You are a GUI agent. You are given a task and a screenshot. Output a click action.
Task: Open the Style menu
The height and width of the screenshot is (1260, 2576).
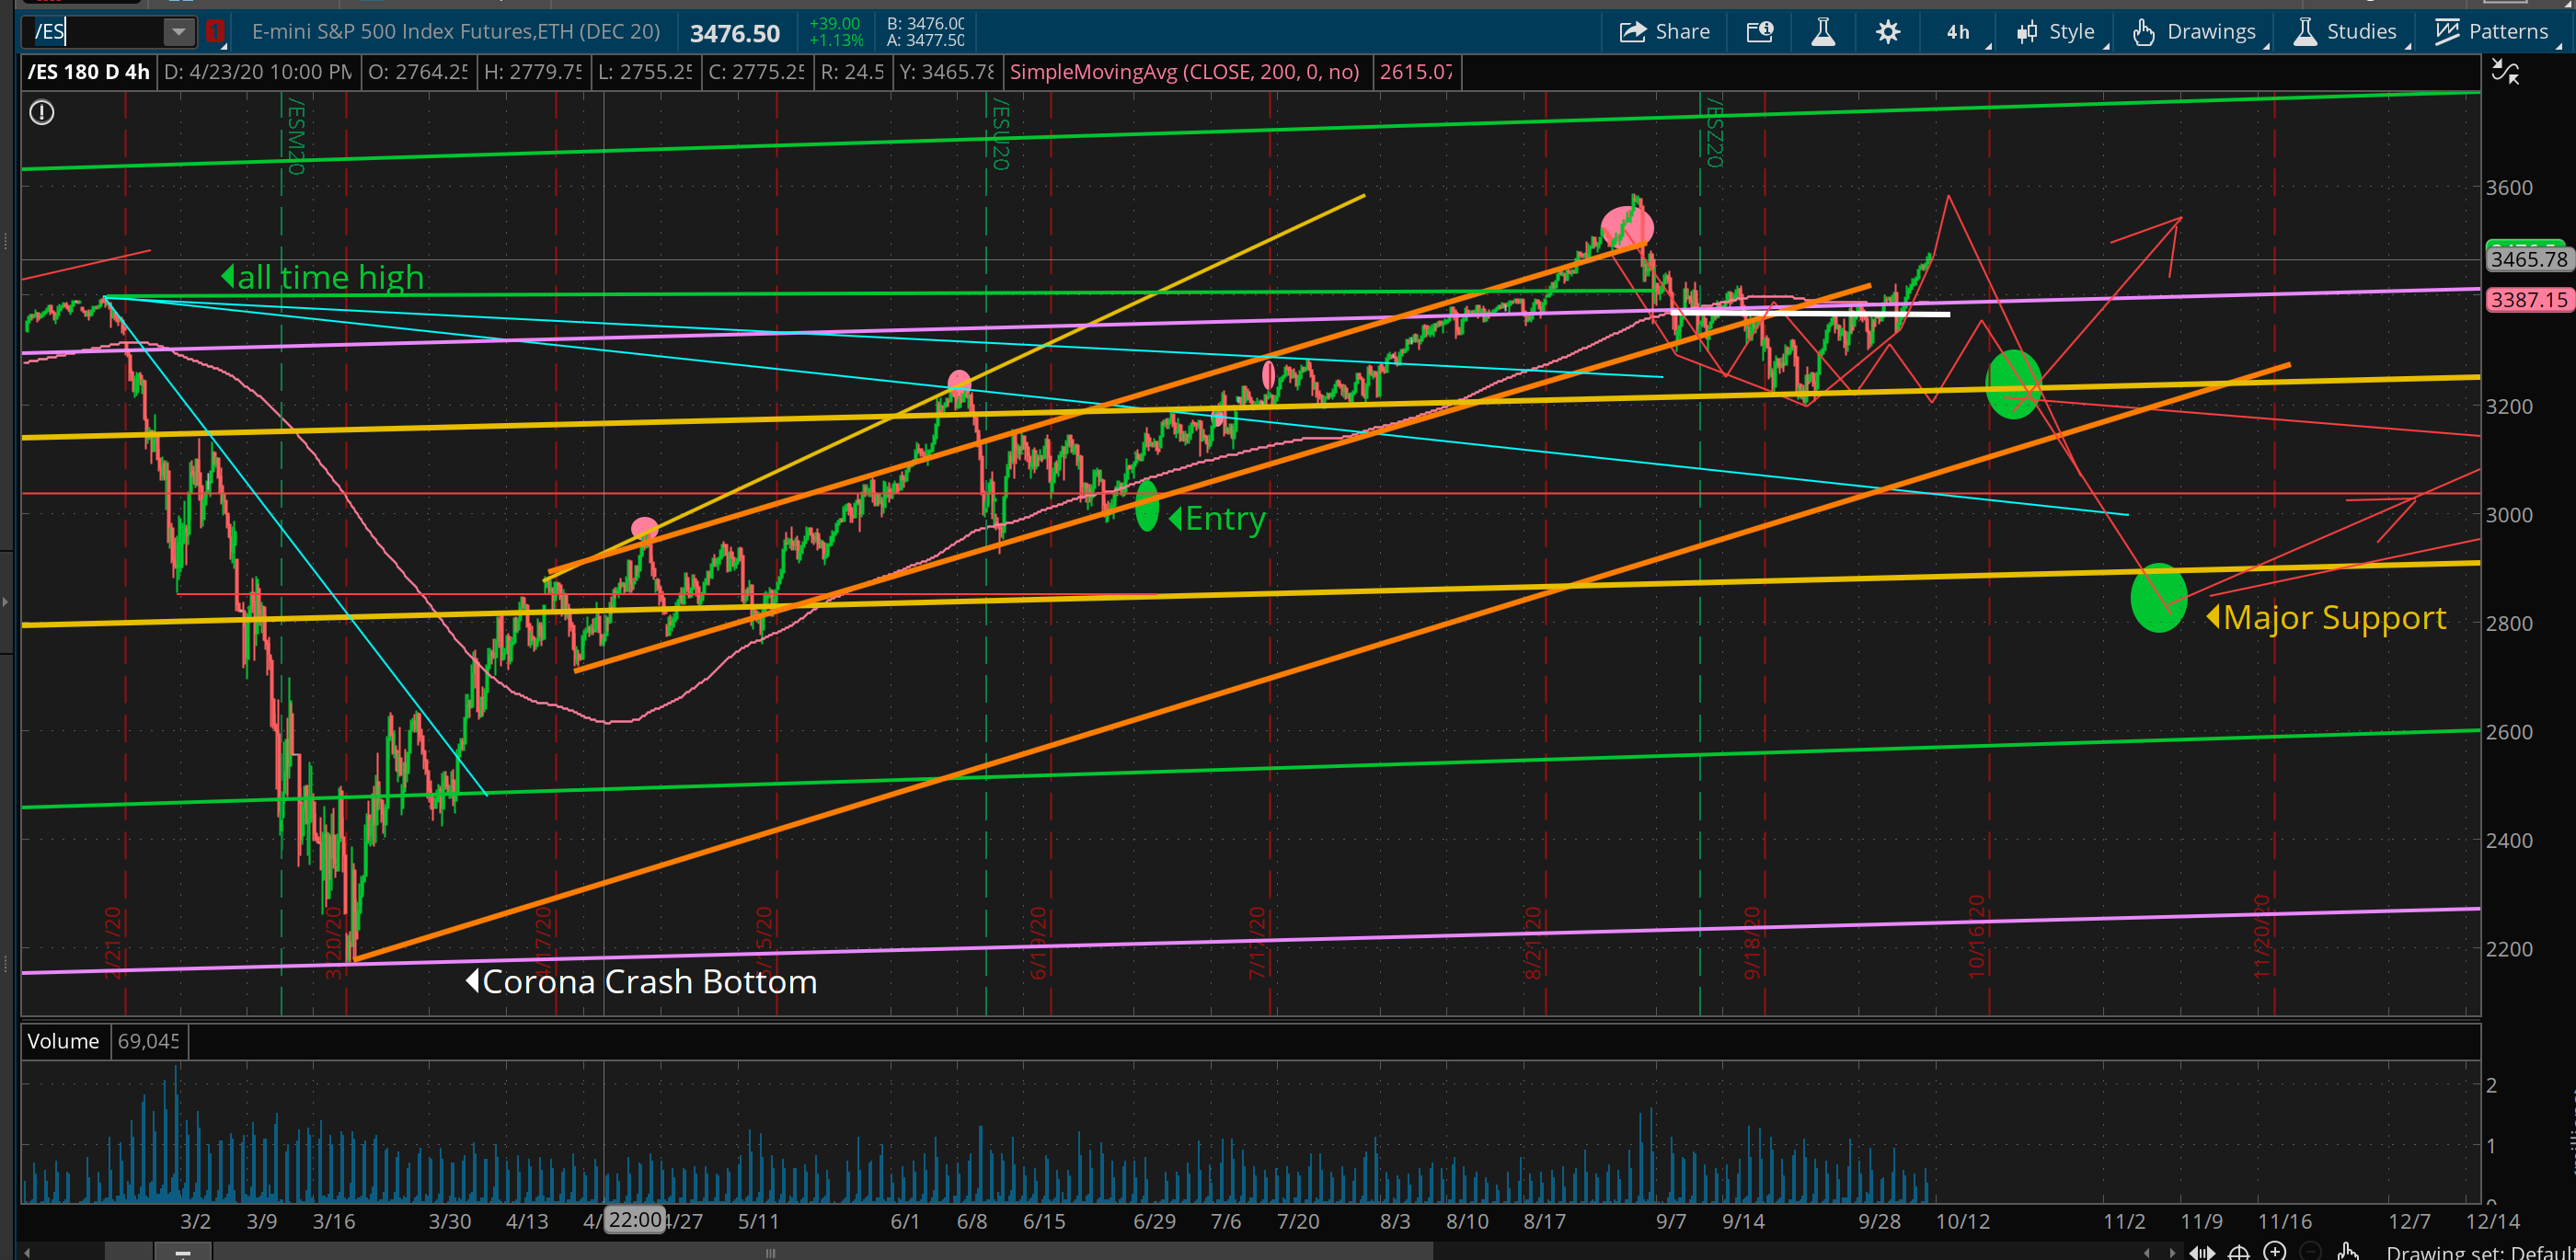[2056, 32]
